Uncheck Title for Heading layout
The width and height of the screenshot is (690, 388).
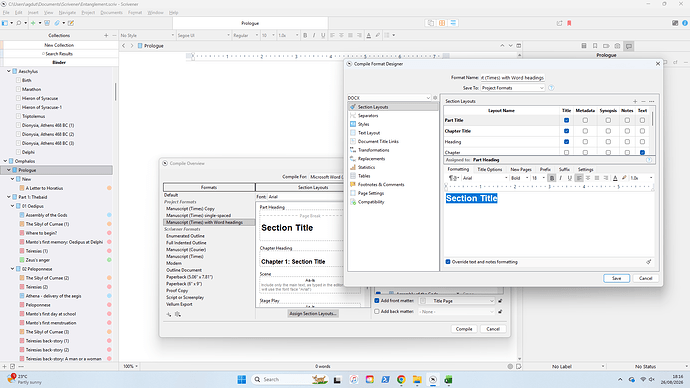(566, 142)
